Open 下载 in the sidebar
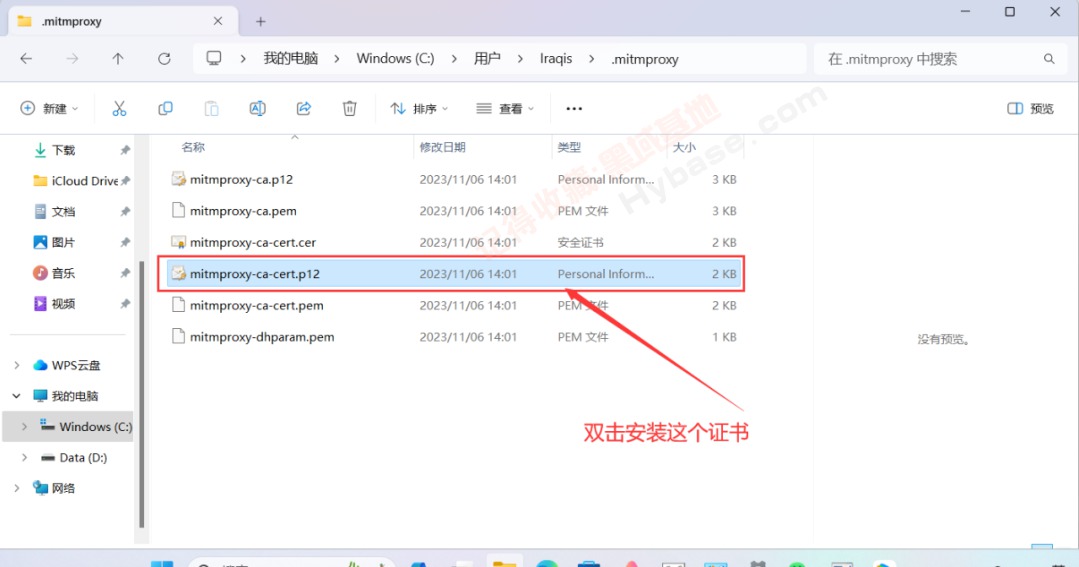Viewport: 1079px width, 567px height. pyautogui.click(x=63, y=150)
